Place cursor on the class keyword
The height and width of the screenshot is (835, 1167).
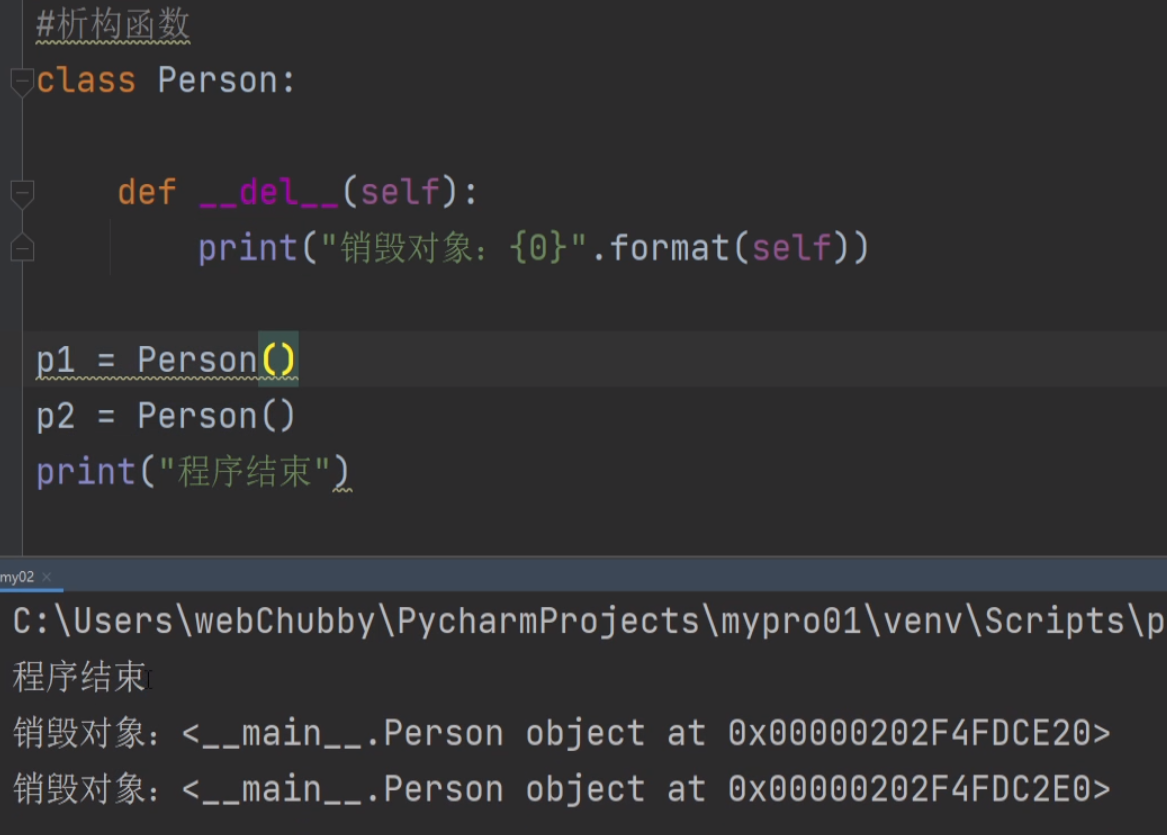coord(86,80)
